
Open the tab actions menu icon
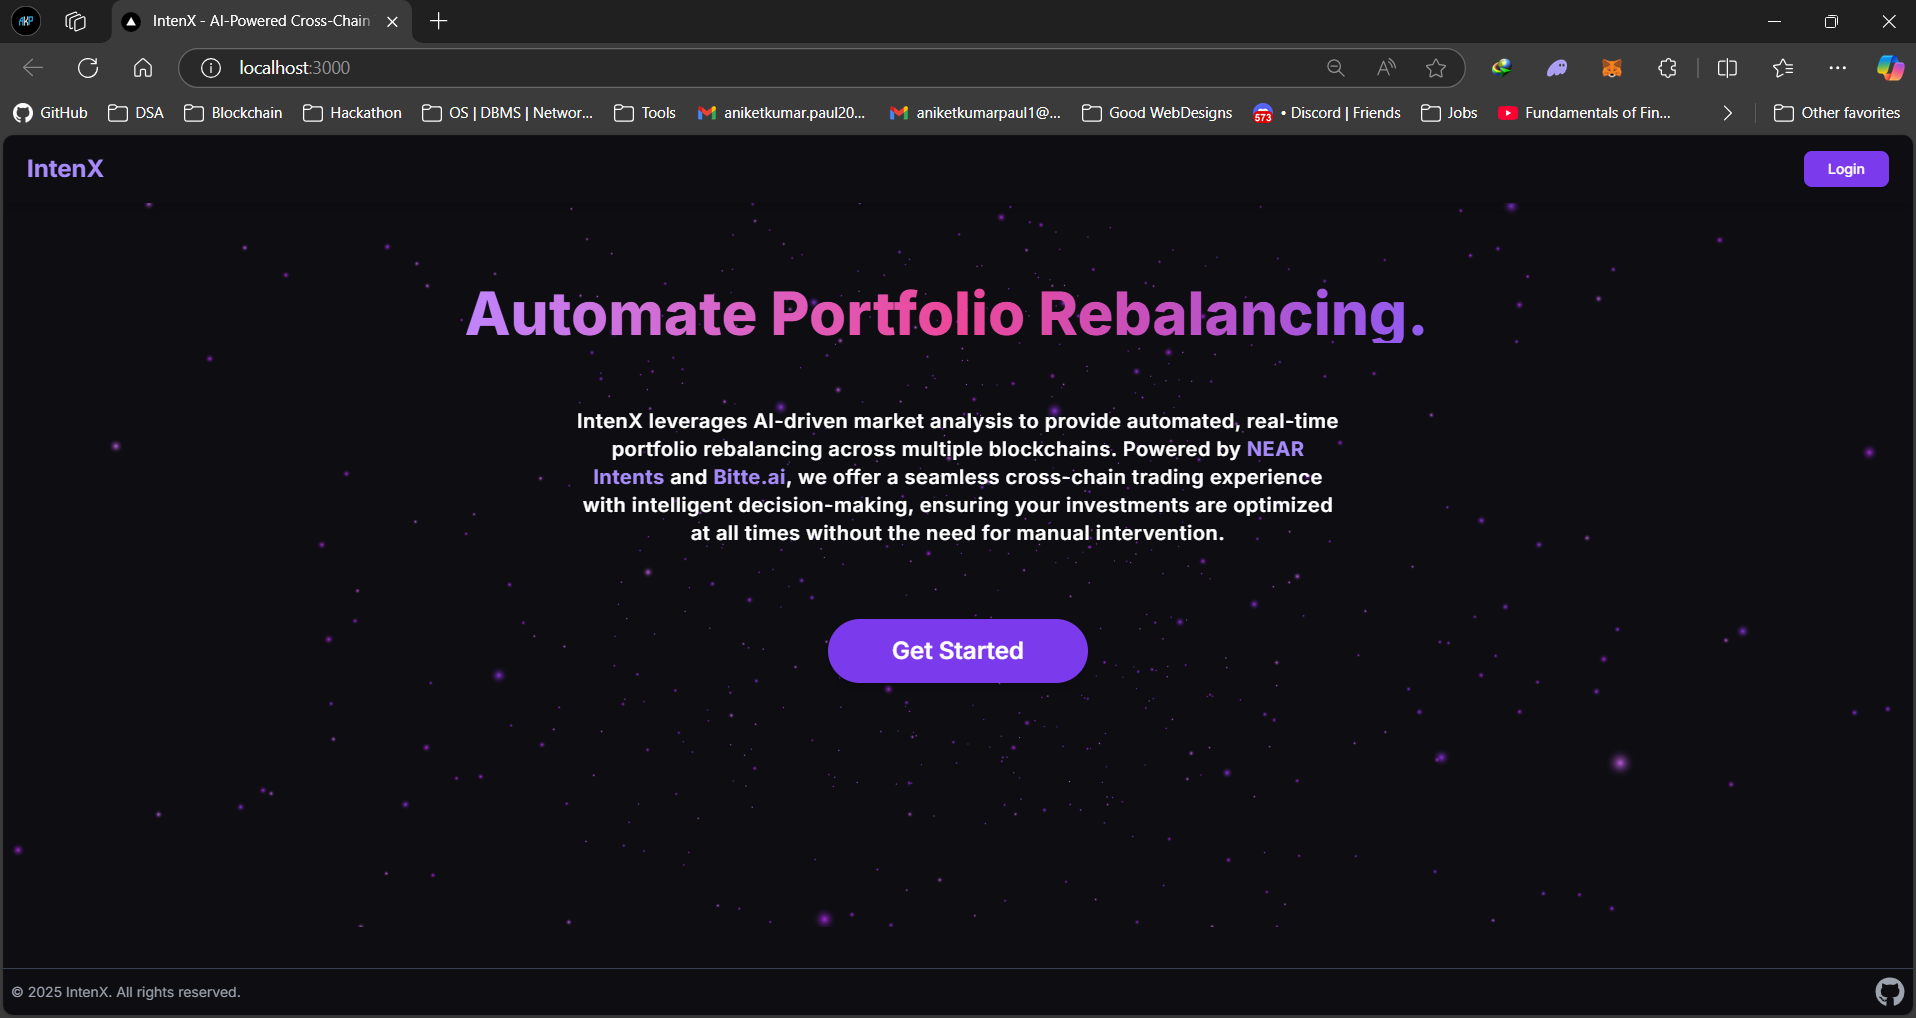tap(75, 21)
